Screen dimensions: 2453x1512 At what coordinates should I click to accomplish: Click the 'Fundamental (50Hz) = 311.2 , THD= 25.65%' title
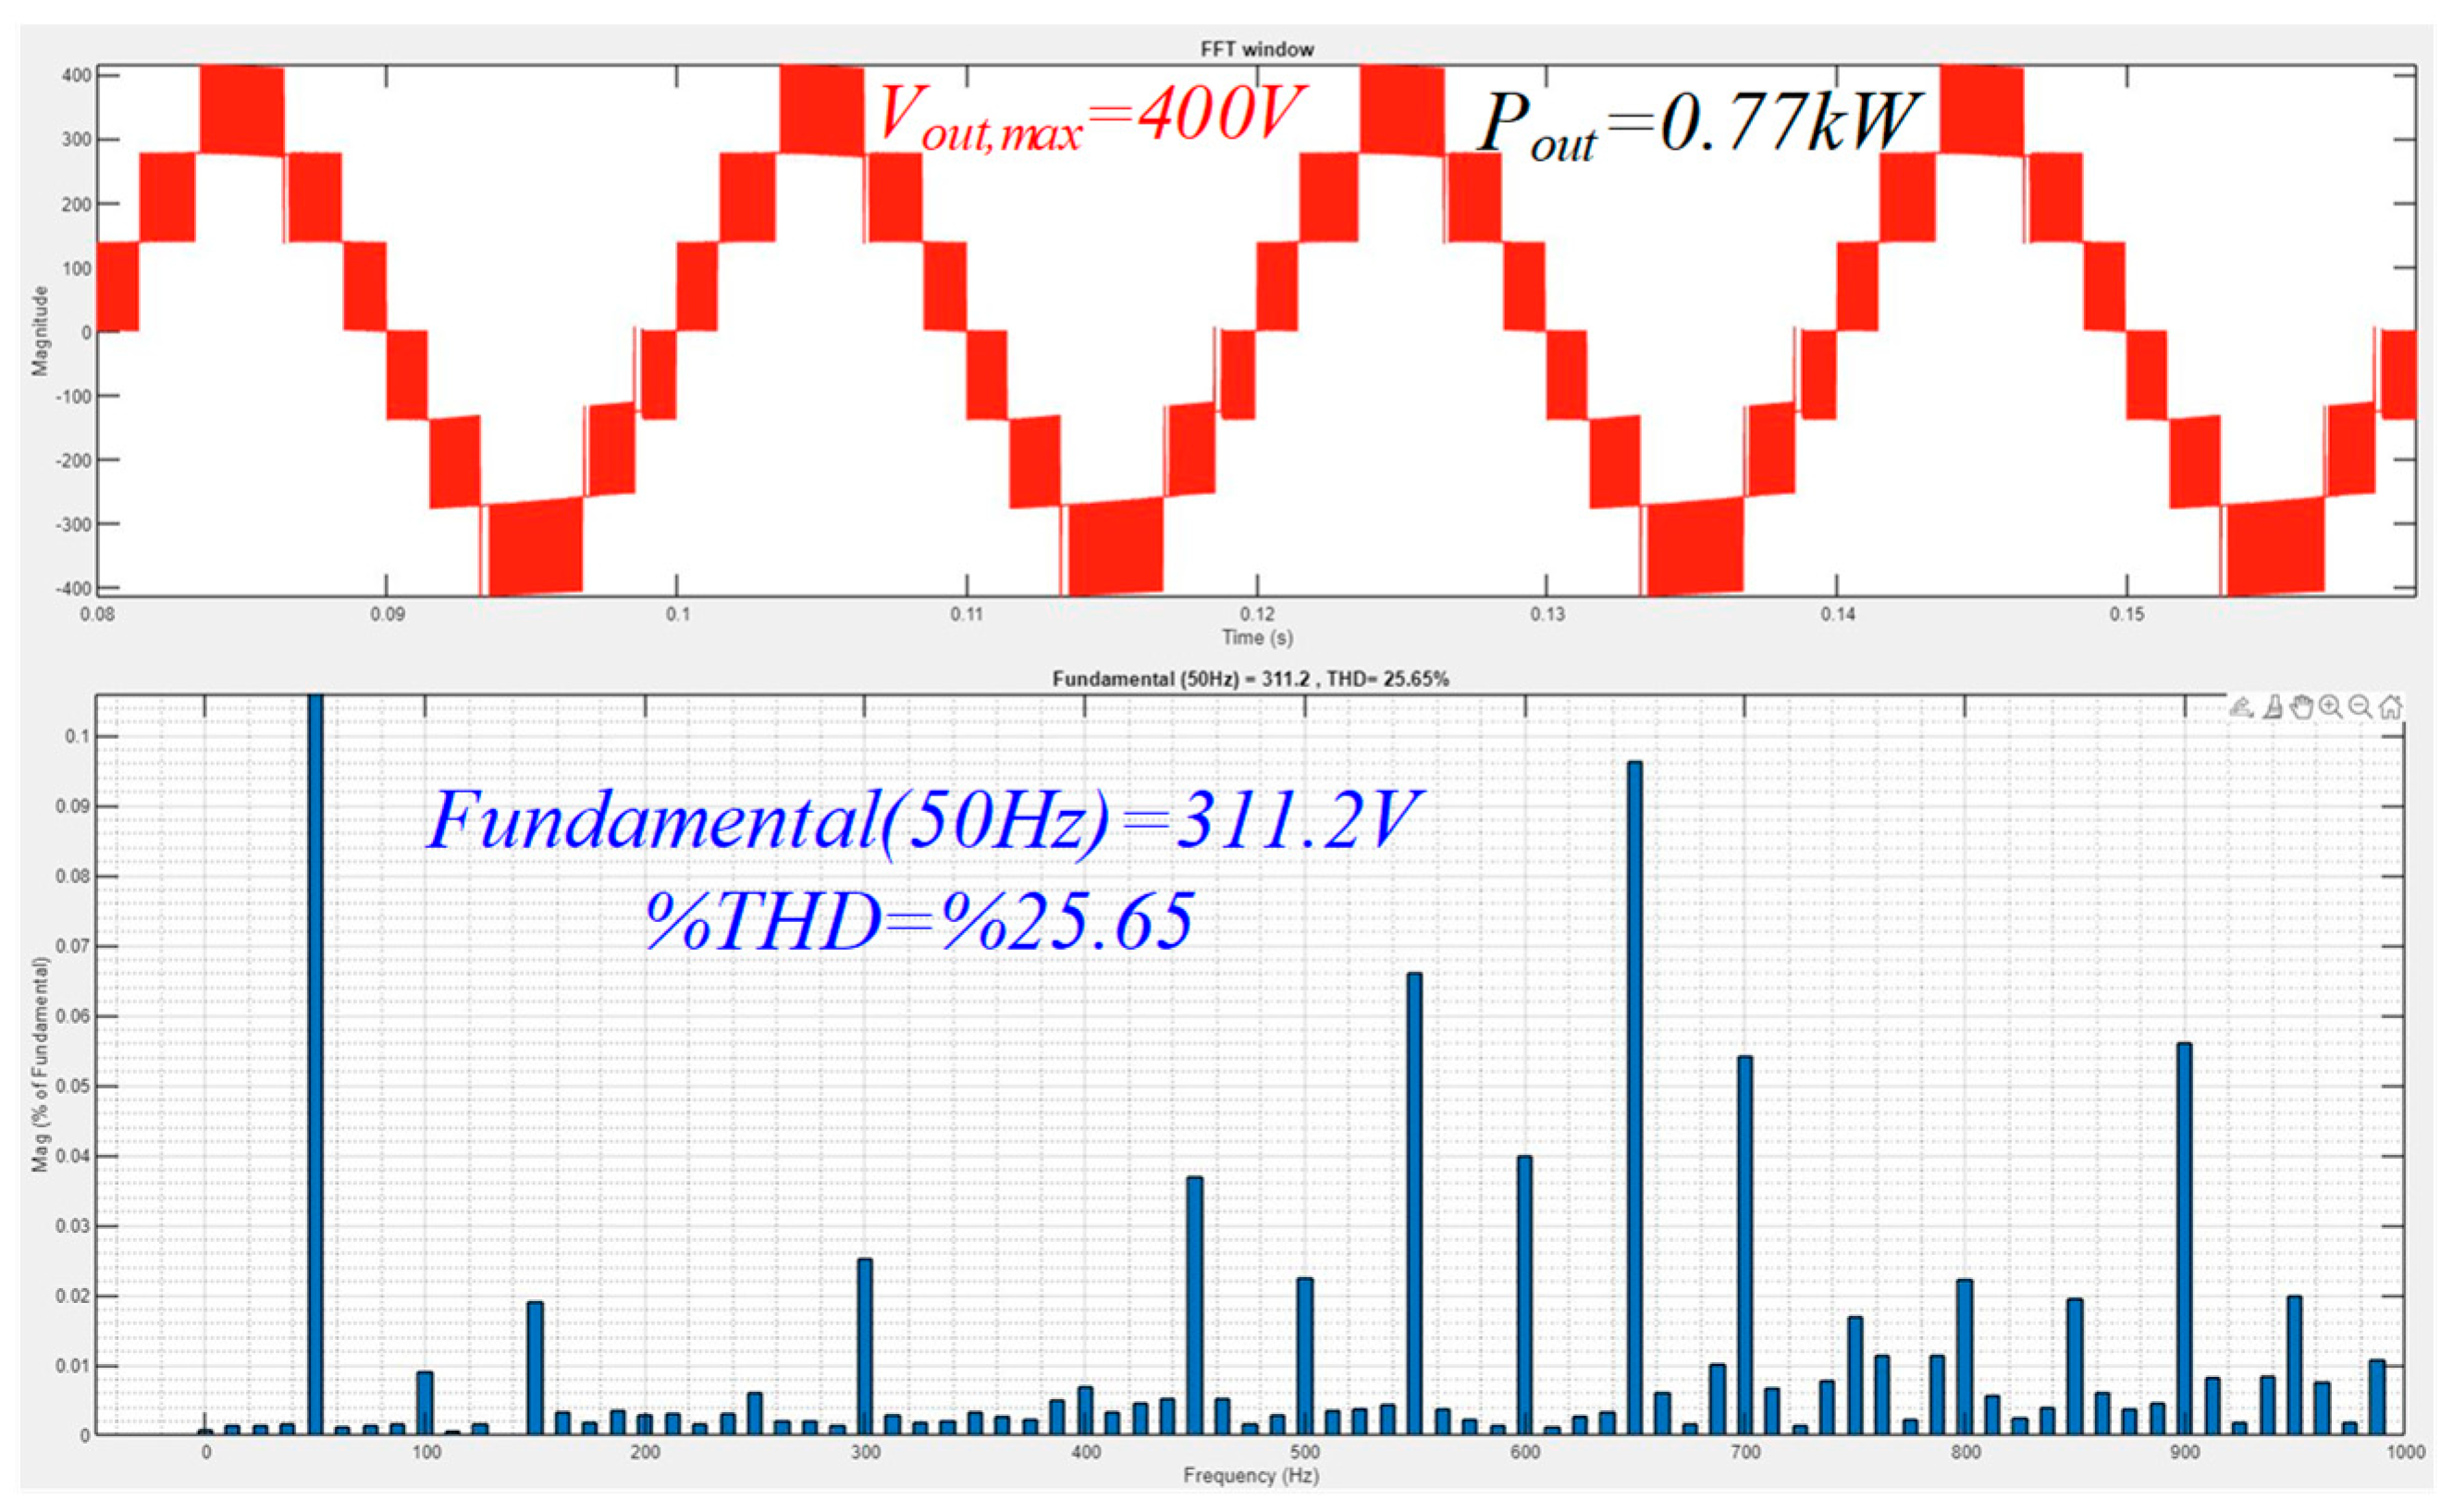pyautogui.click(x=1250, y=679)
